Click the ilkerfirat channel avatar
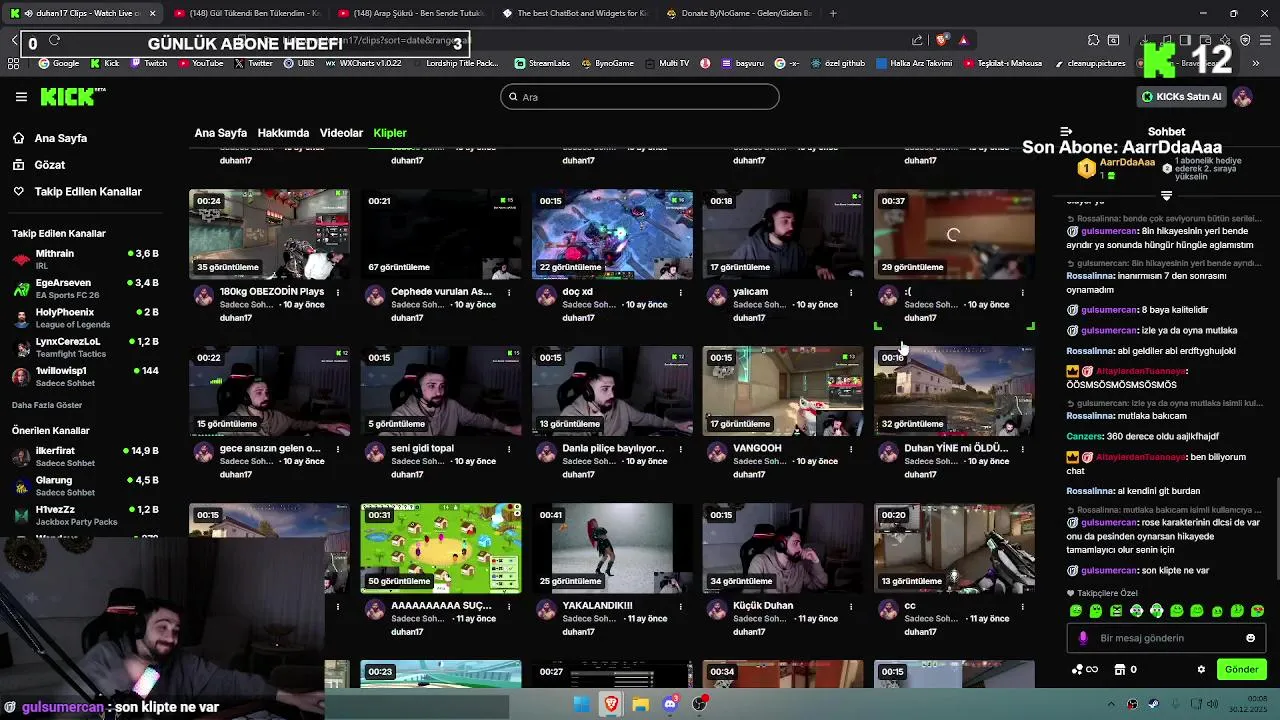This screenshot has width=1280, height=720. coord(21,456)
